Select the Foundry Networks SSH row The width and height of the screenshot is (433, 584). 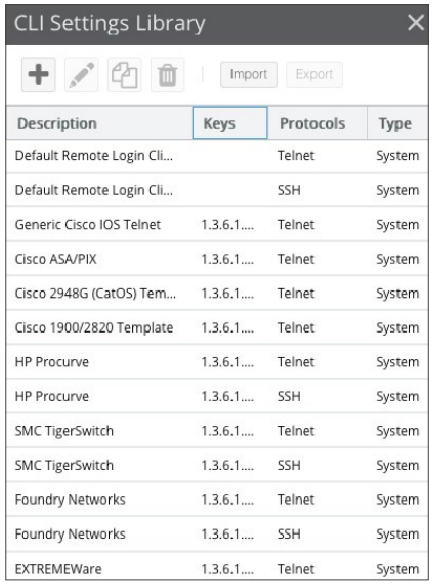pos(217,534)
